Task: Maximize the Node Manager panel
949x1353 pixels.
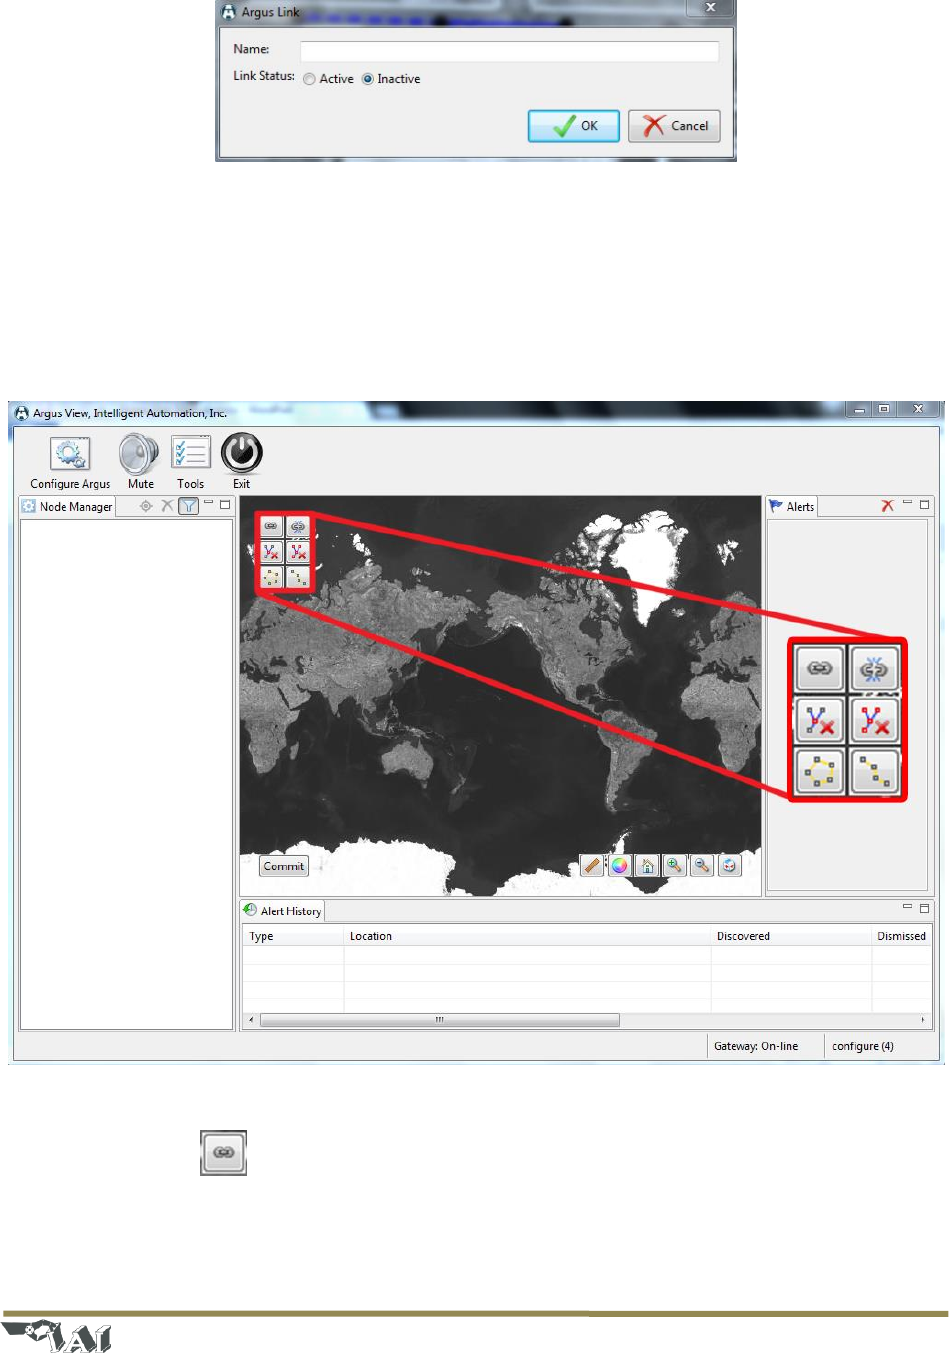Action: 225,504
